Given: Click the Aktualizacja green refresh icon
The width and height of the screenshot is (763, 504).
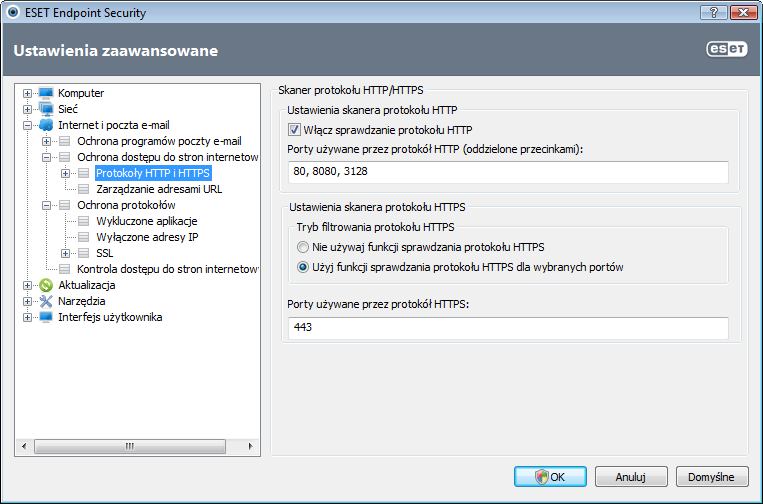Looking at the screenshot, I should coord(46,285).
